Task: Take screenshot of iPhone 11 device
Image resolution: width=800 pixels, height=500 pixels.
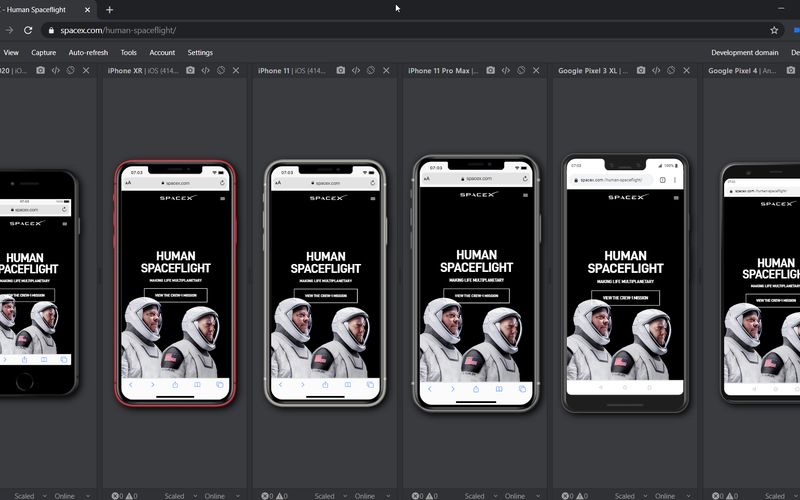Action: (x=340, y=70)
